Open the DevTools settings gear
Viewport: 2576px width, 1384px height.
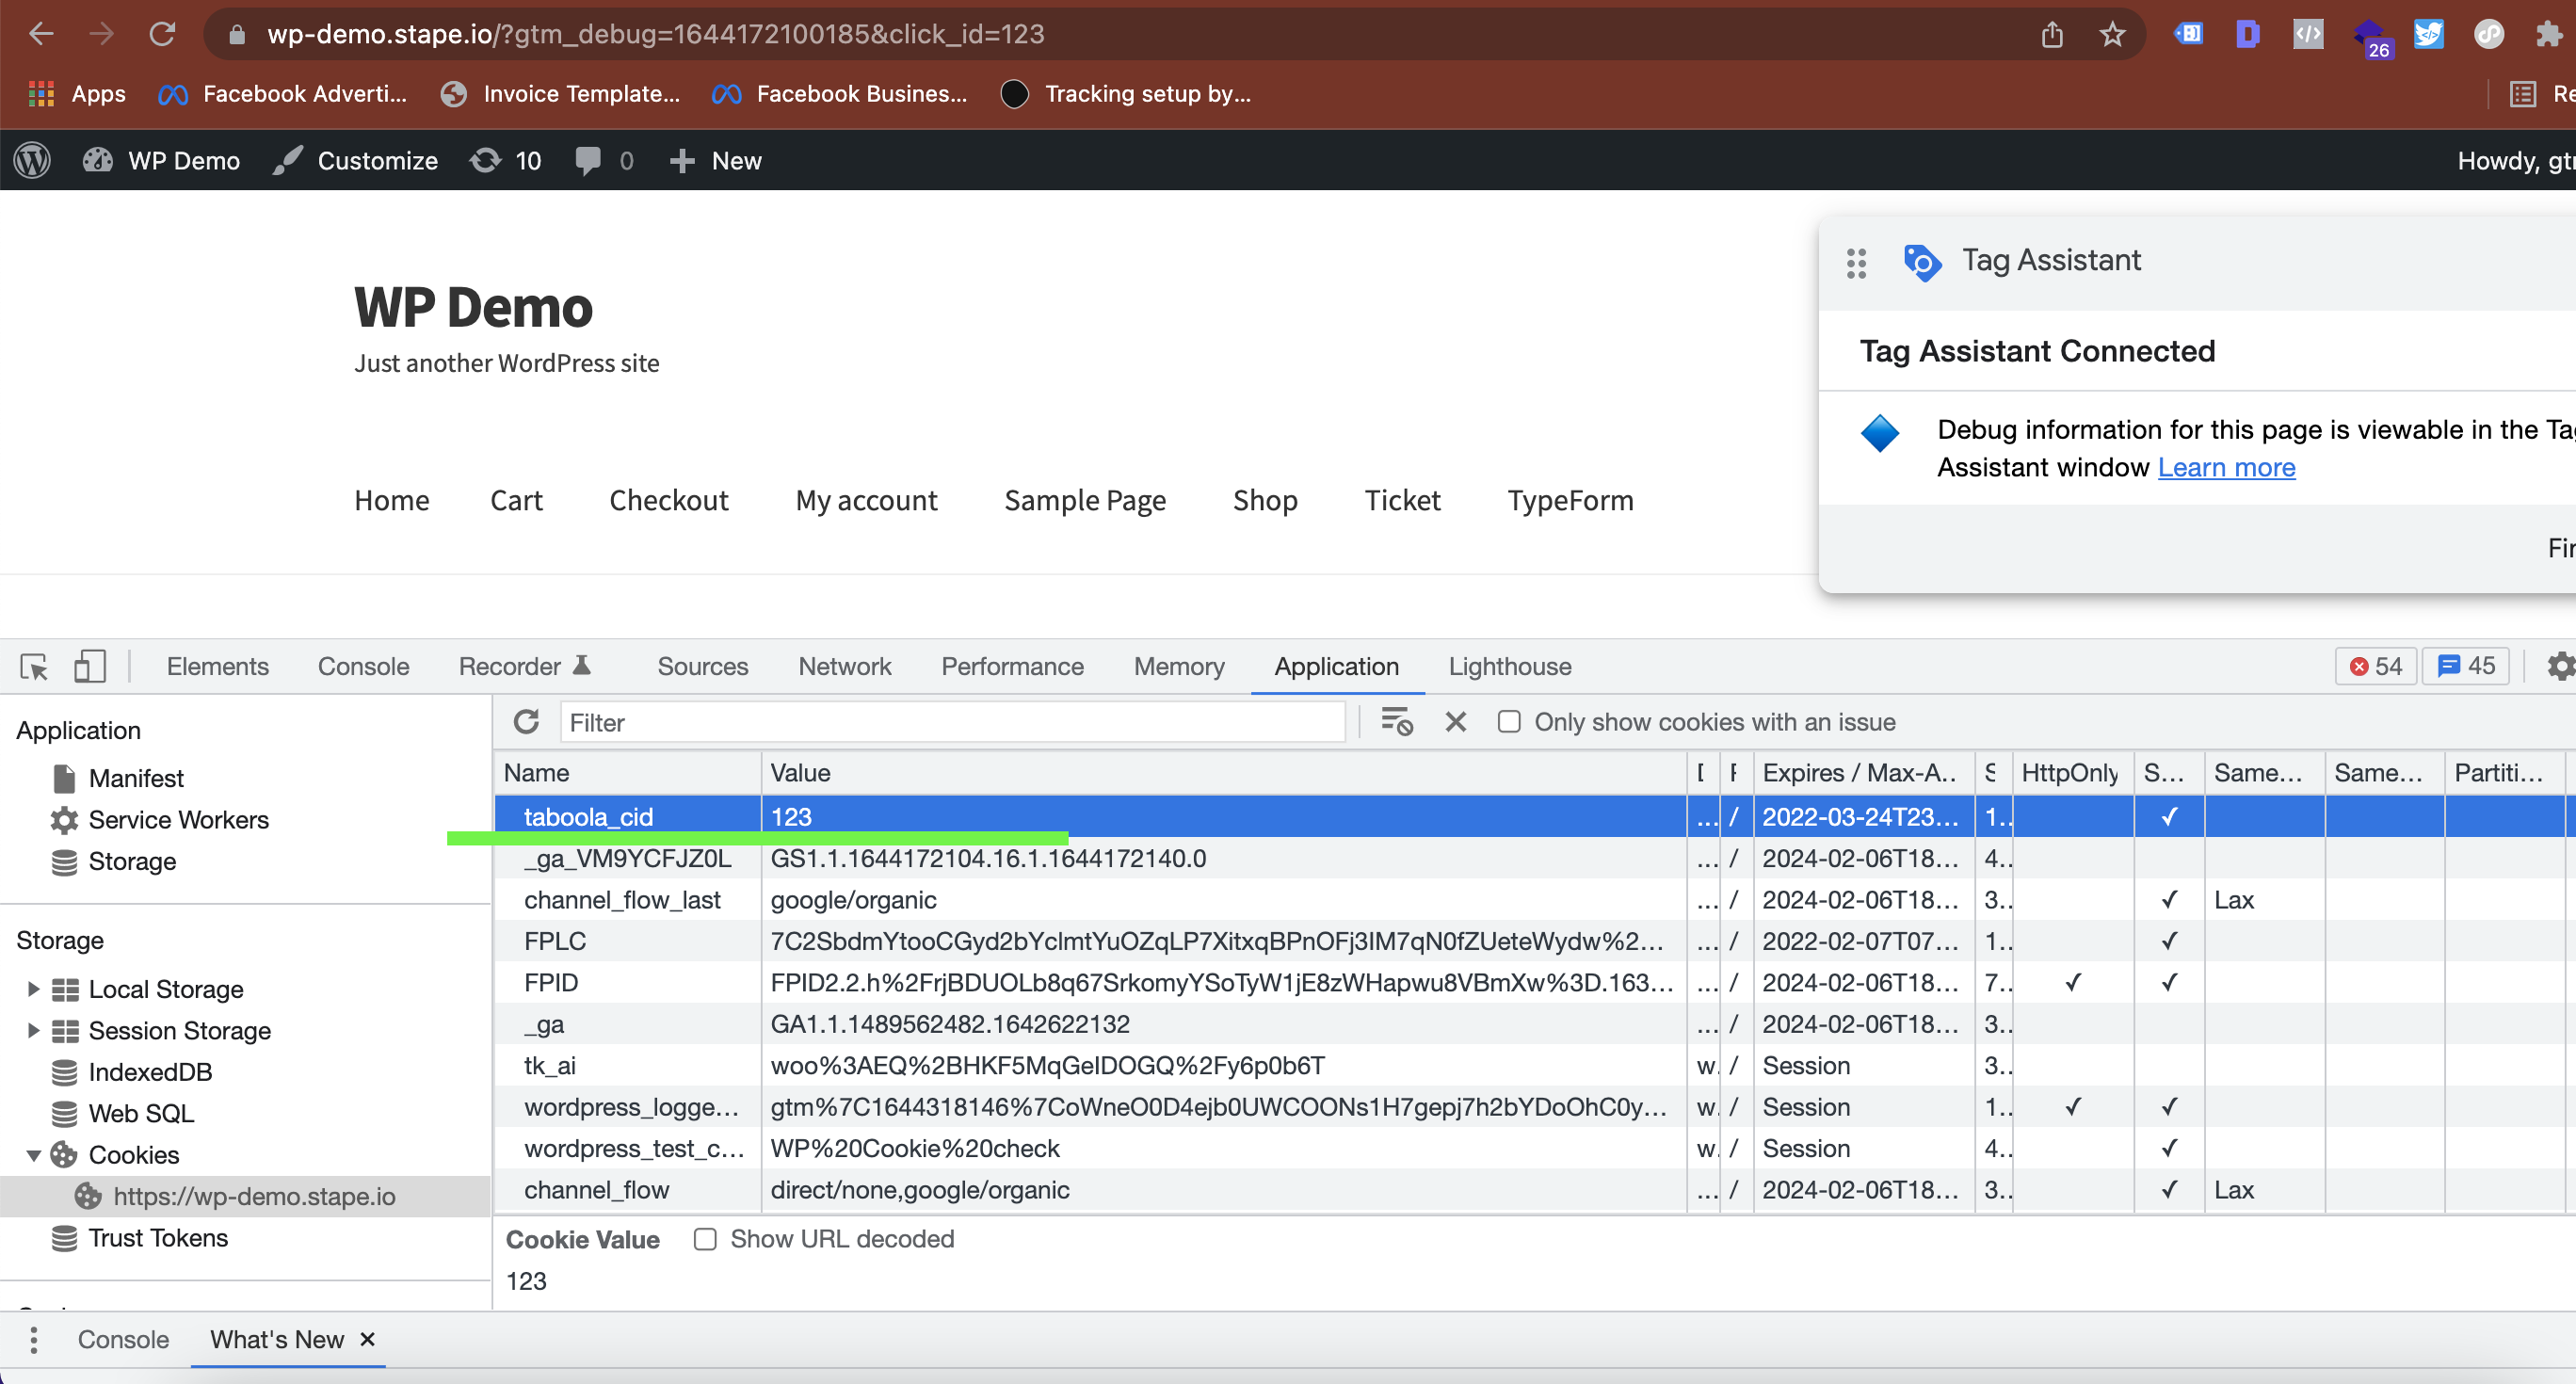tap(2560, 666)
